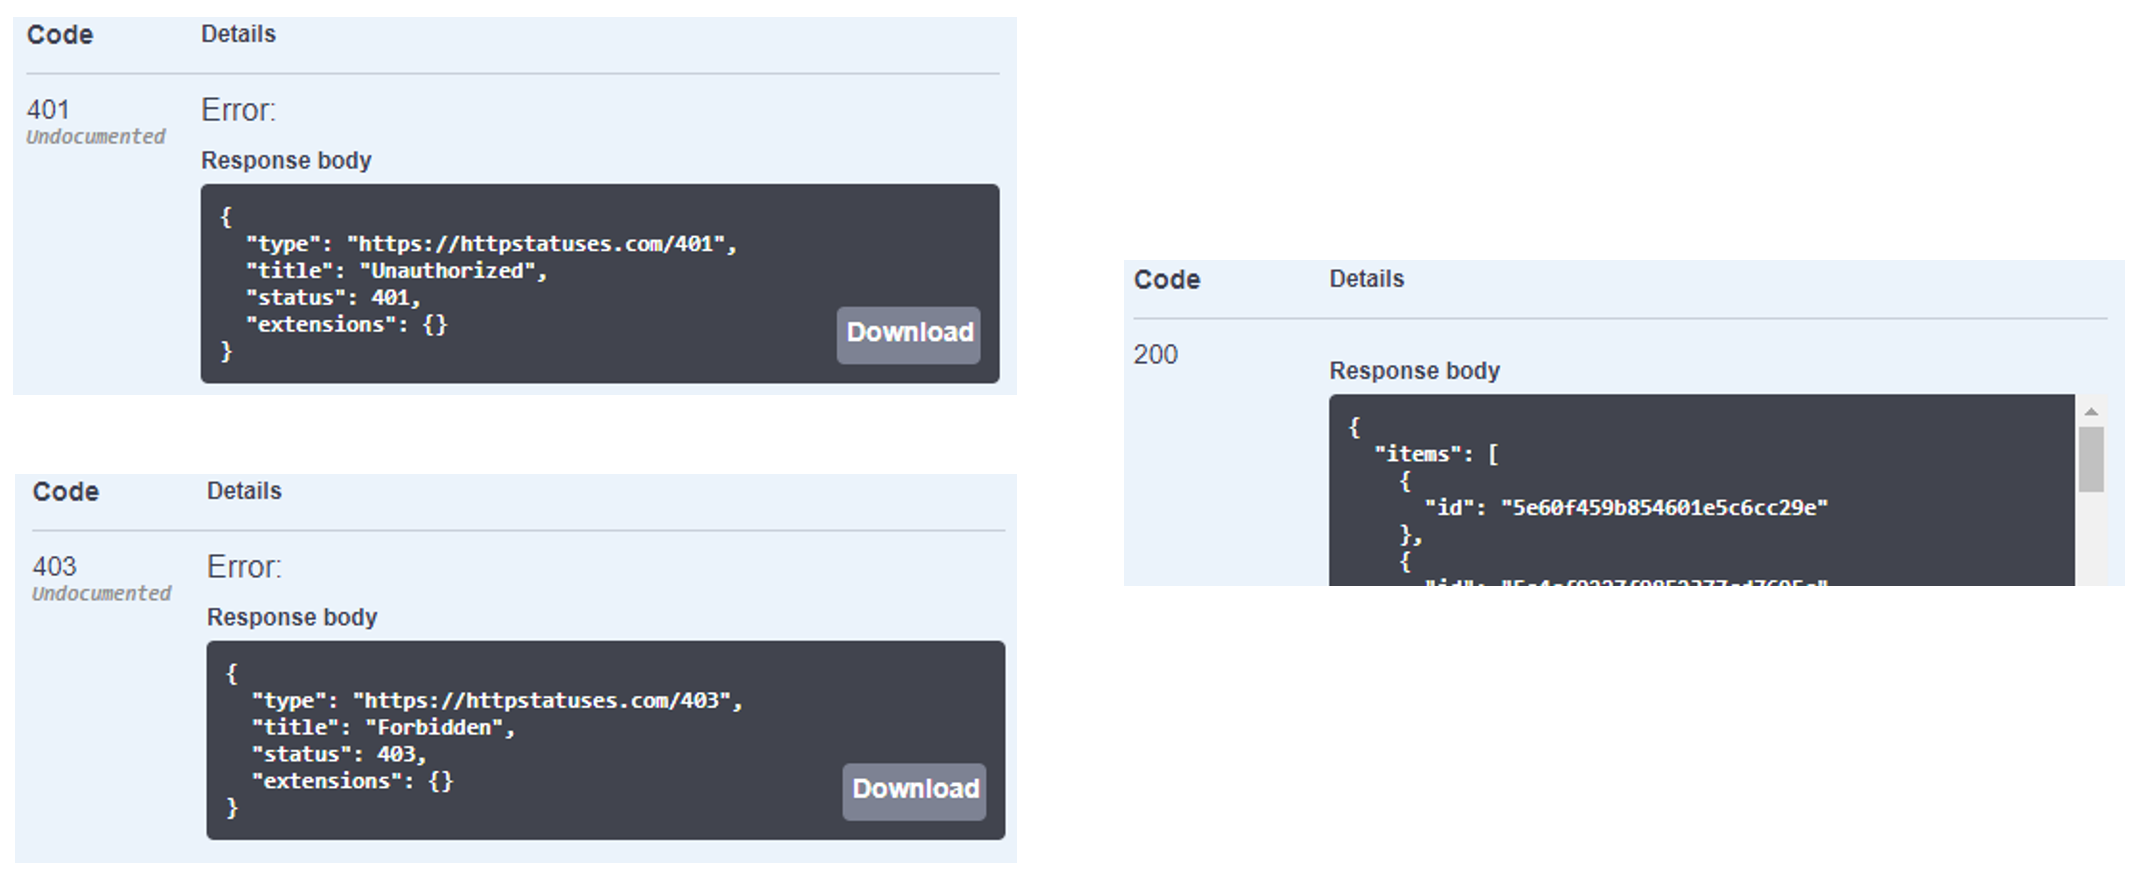Screen dimensions: 2139x883
Task: Click the "items": [ line in 200 response
Action: [1436, 454]
